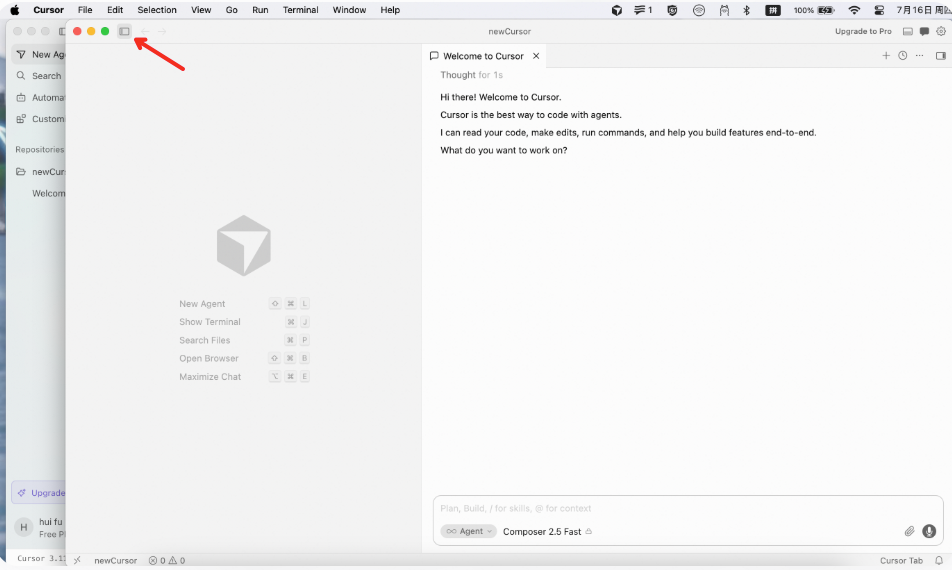
Task: Click the H user avatar in background sidebar
Action: tap(24, 527)
